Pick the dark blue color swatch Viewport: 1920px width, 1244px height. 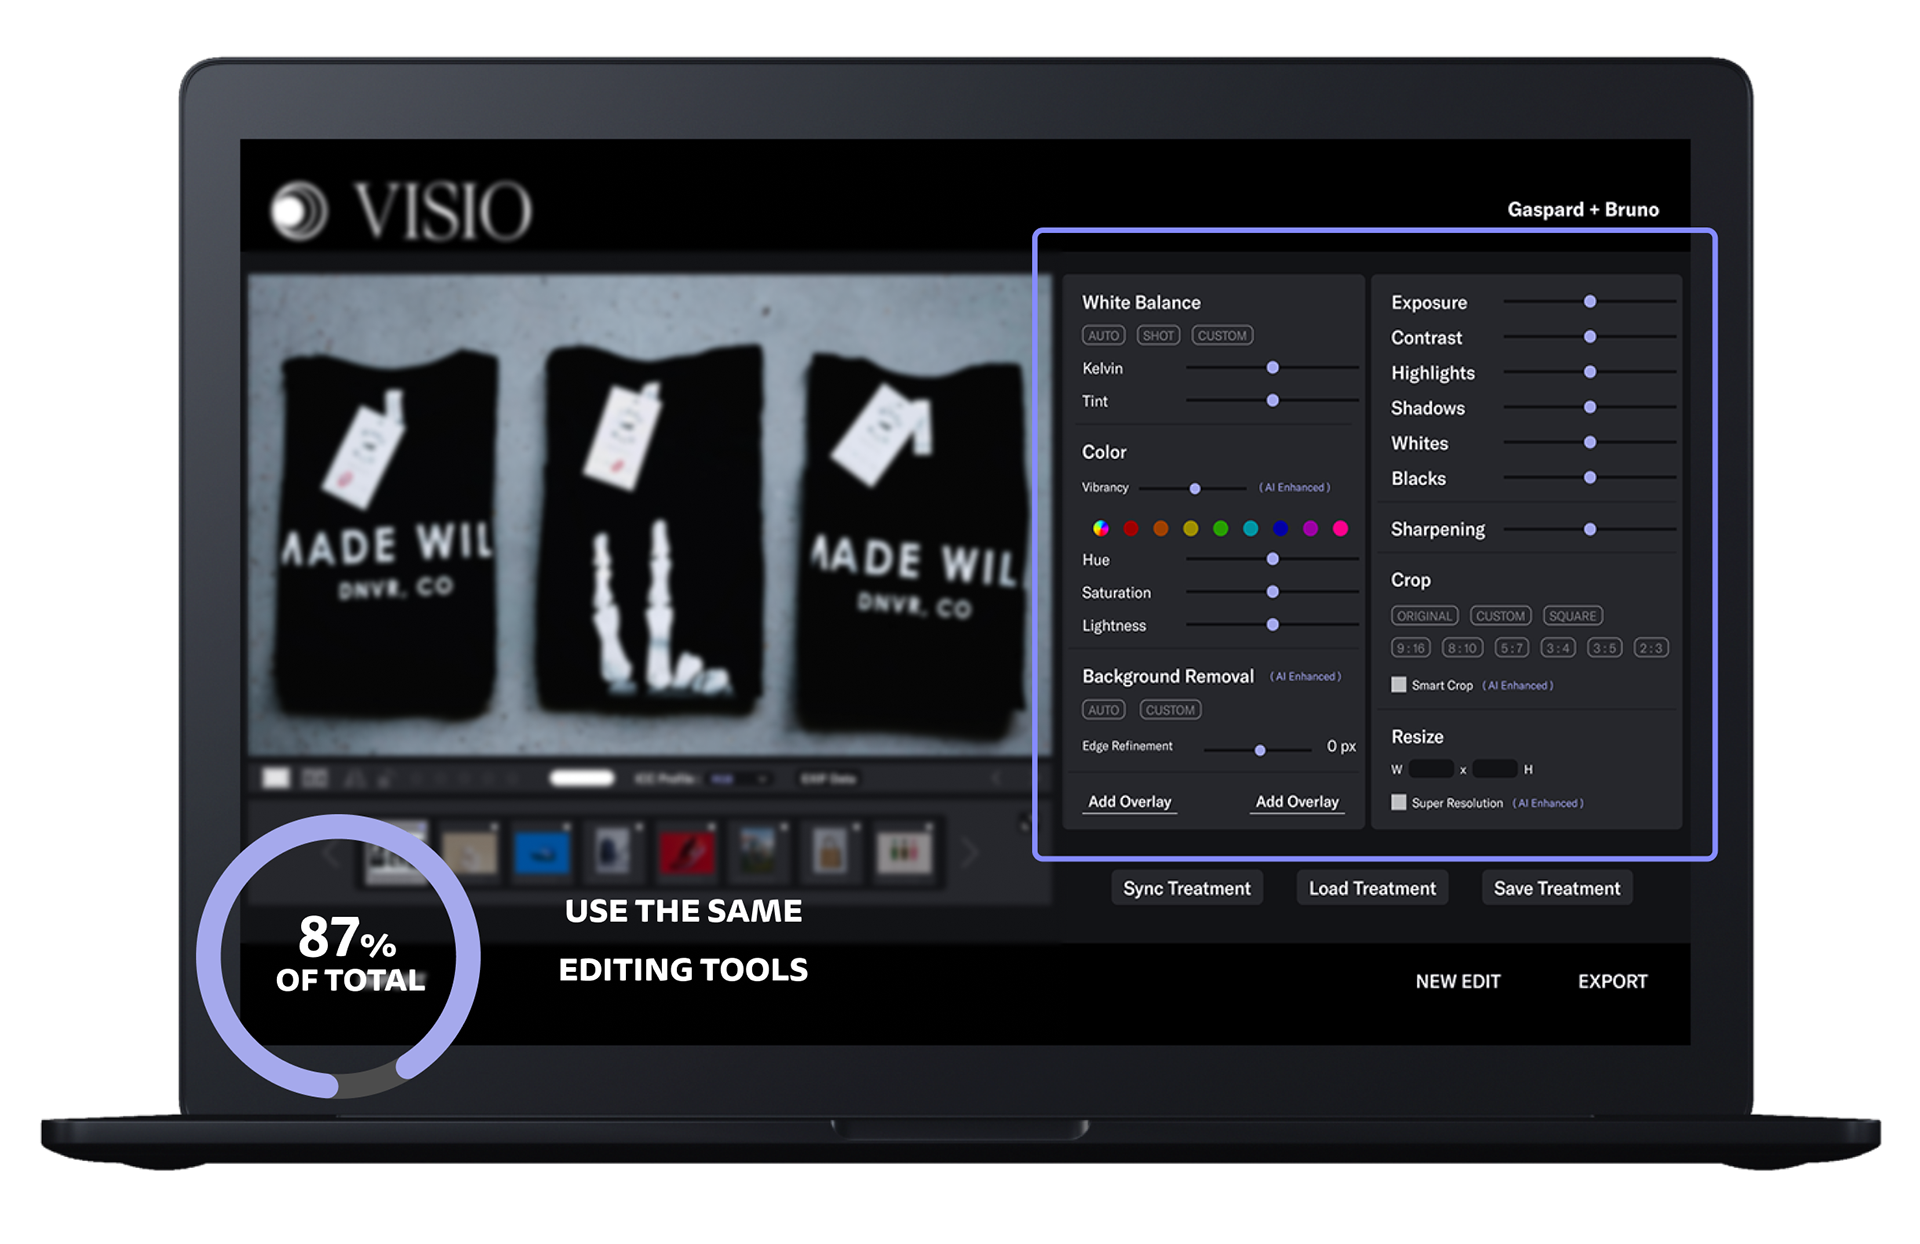tap(1280, 528)
